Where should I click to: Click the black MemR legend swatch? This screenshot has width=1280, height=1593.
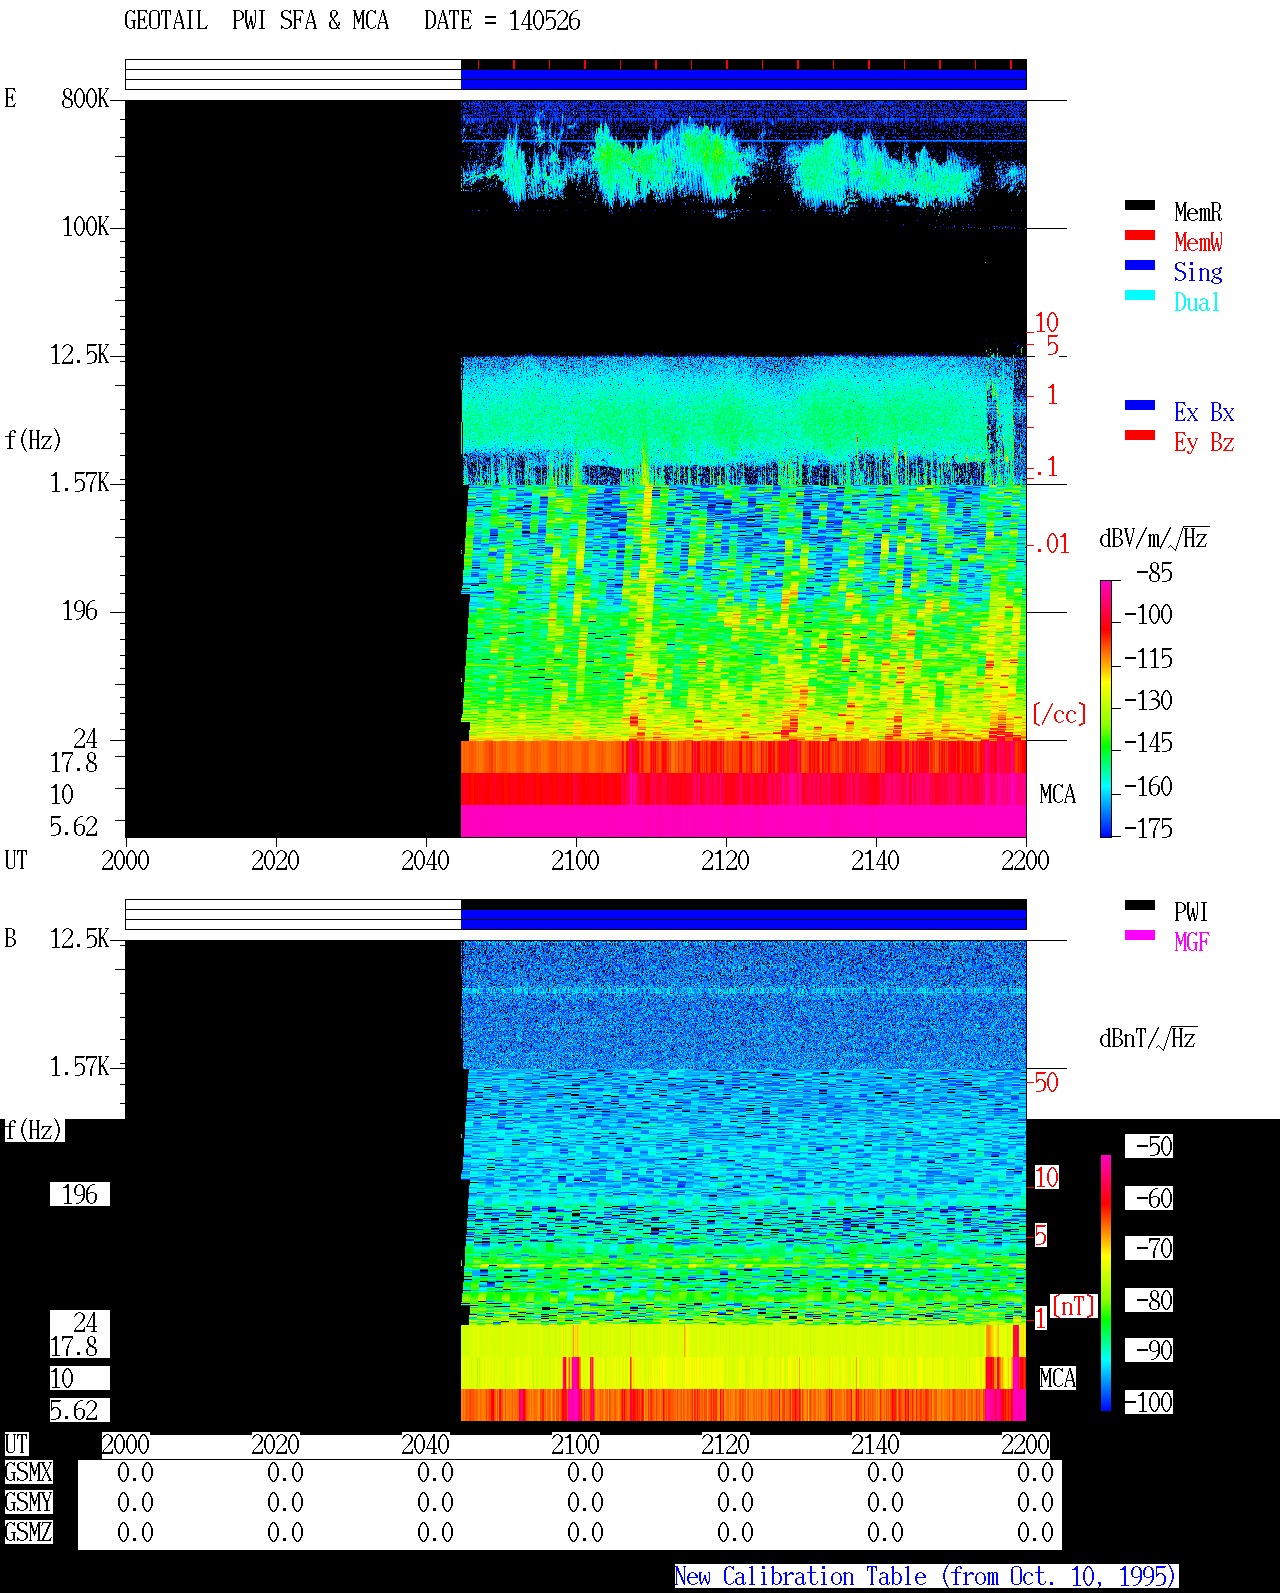[1140, 205]
